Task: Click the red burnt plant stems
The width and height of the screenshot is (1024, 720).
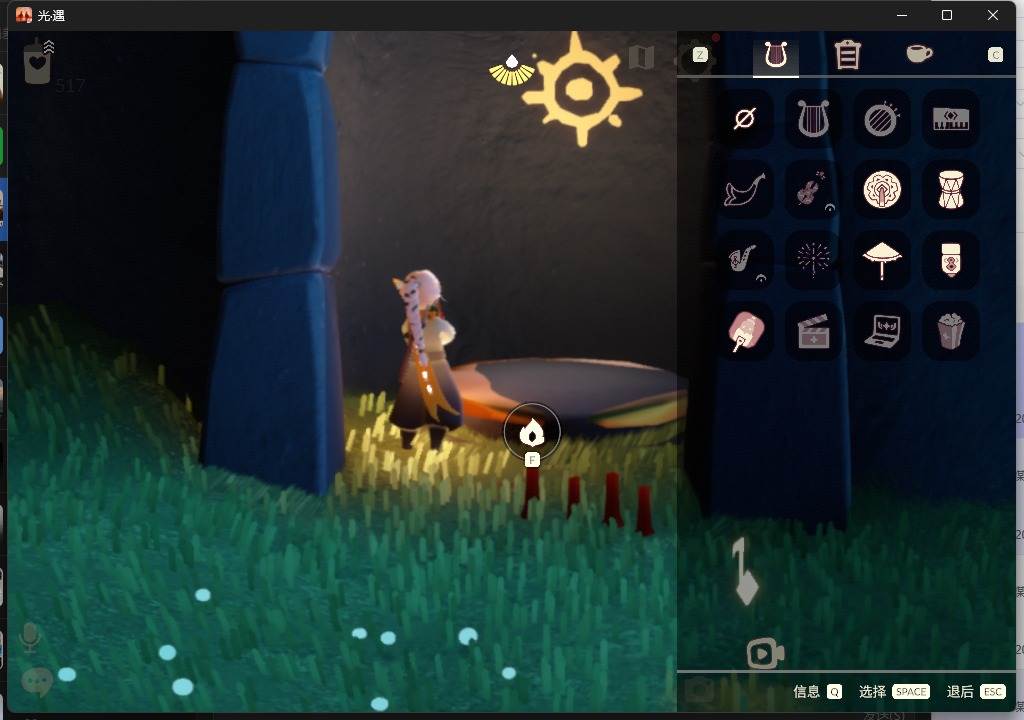Action: tap(588, 502)
